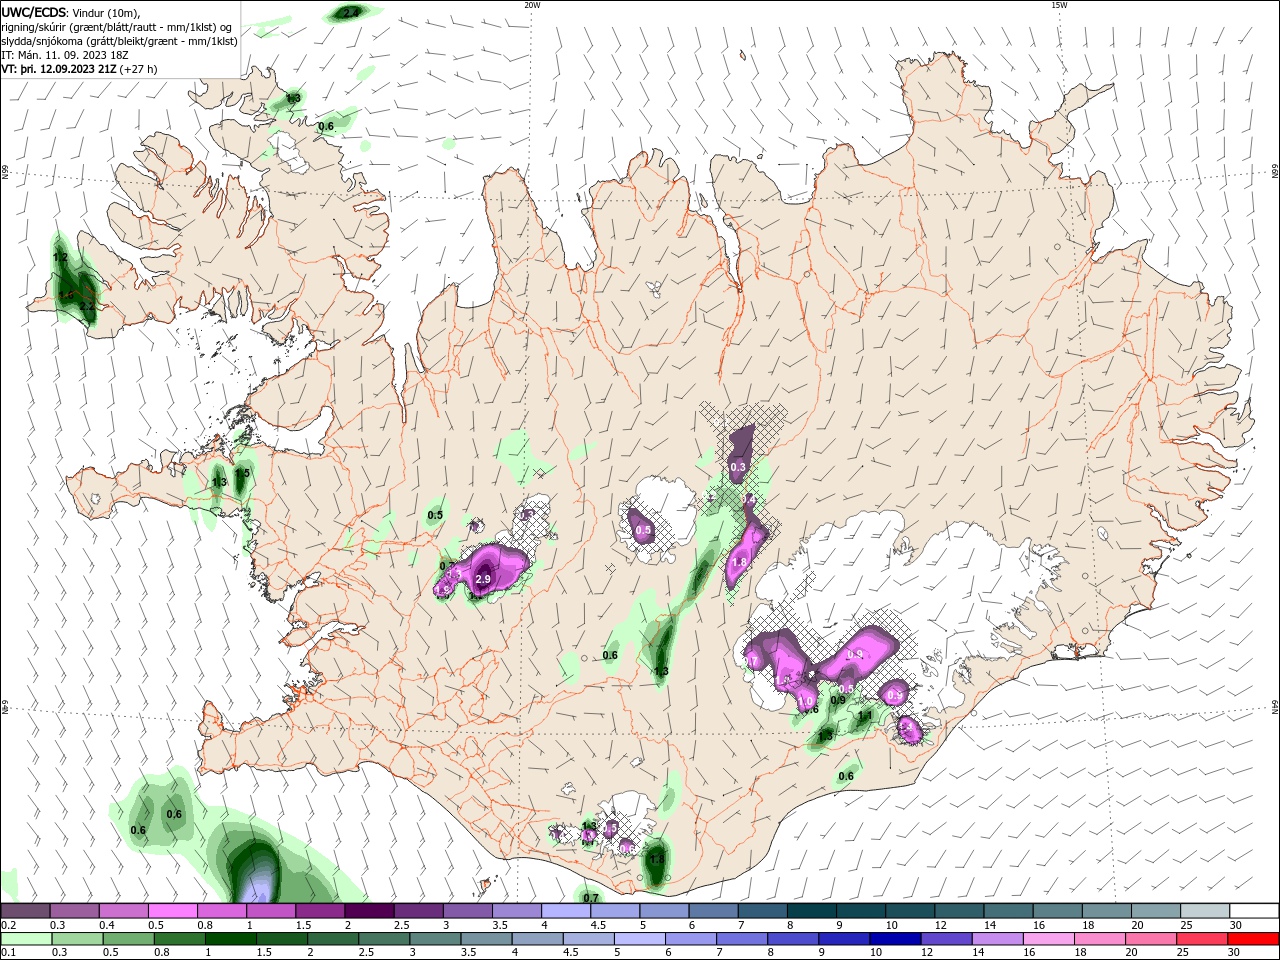Pick the pure red rain swatch at 30
Image resolution: width=1280 pixels, height=960 pixels.
click(1254, 939)
